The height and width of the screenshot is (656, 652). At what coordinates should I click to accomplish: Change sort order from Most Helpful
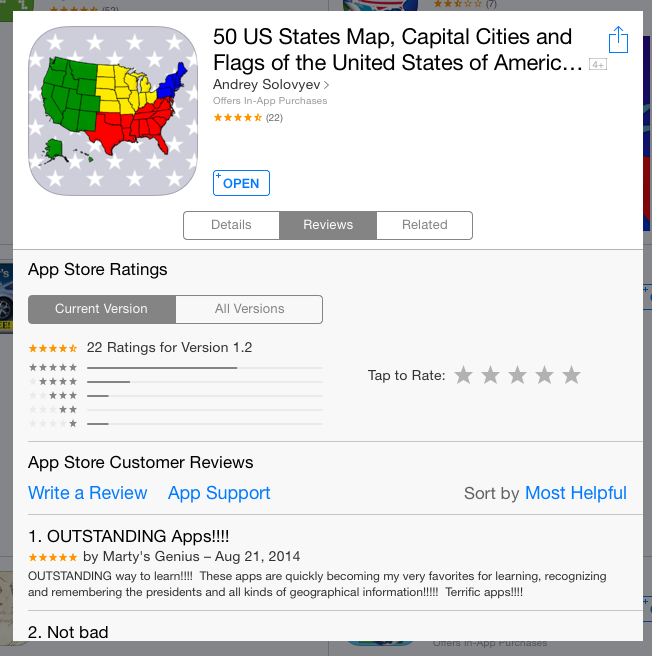click(575, 493)
